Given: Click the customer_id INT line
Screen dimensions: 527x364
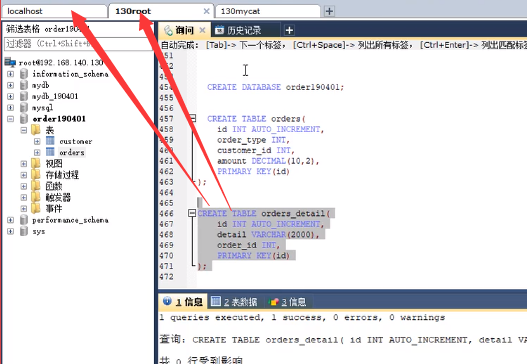Looking at the screenshot, I should coord(255,150).
